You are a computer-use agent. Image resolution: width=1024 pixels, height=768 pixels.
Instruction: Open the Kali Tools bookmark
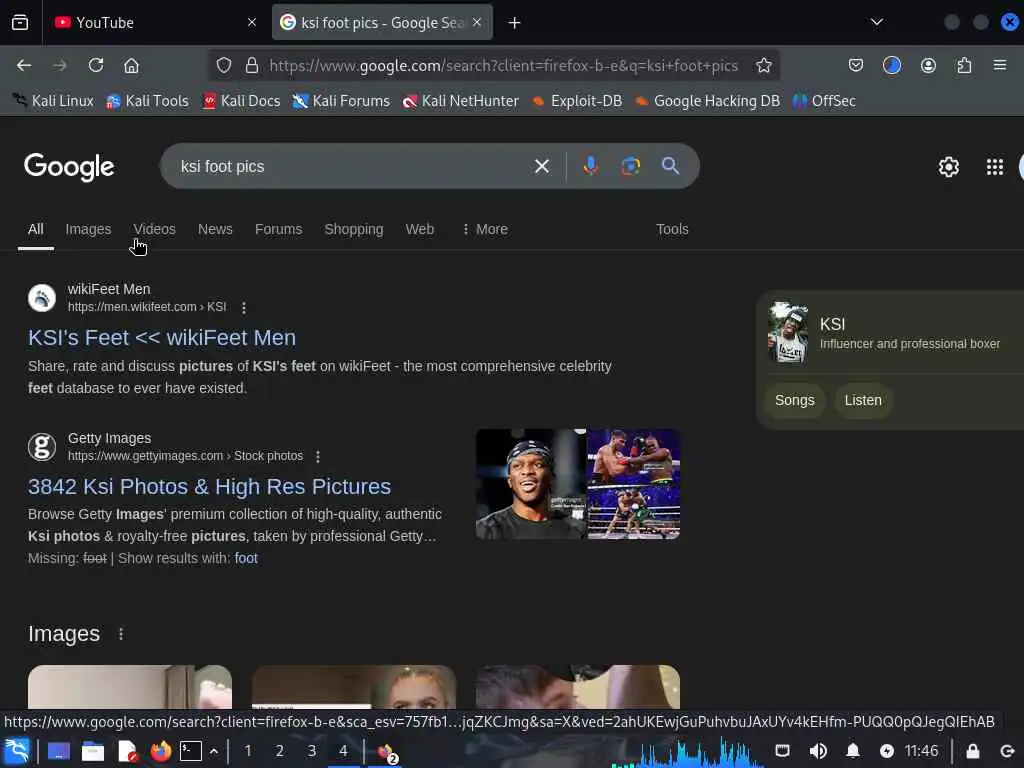(148, 101)
